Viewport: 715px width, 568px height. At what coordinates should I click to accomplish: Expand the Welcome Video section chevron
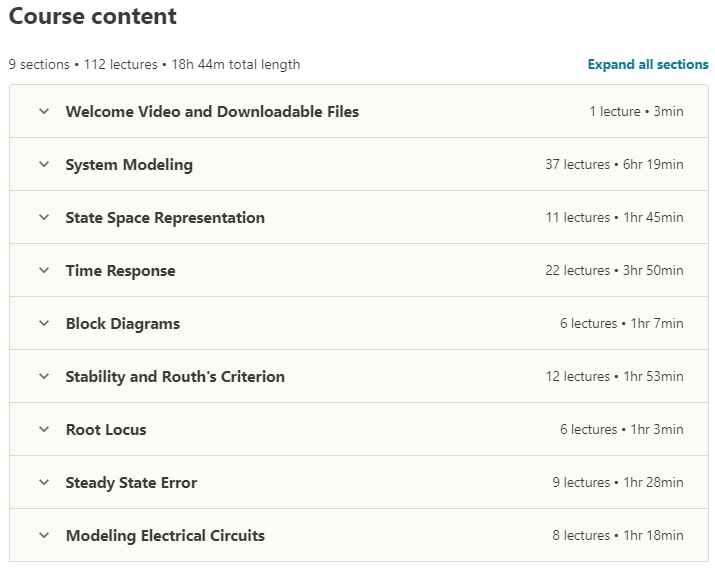point(44,111)
